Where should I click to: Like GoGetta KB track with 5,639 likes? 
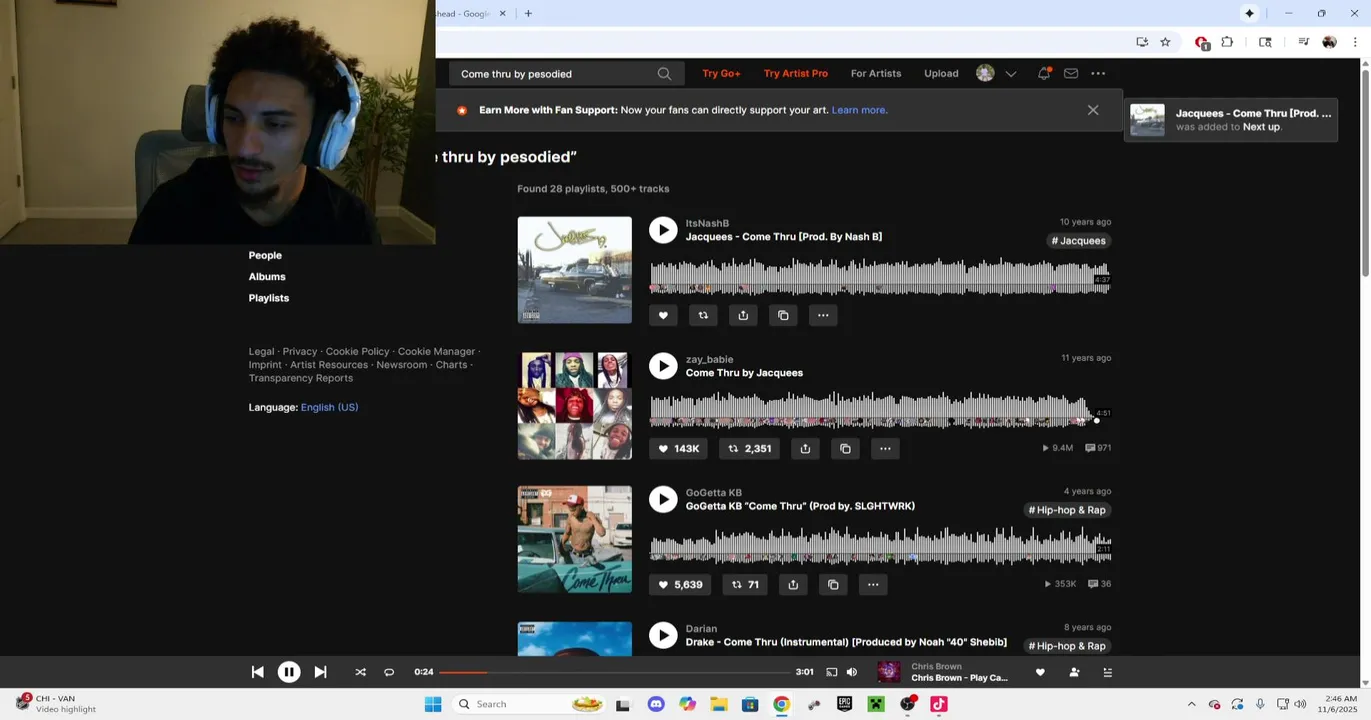pos(680,585)
